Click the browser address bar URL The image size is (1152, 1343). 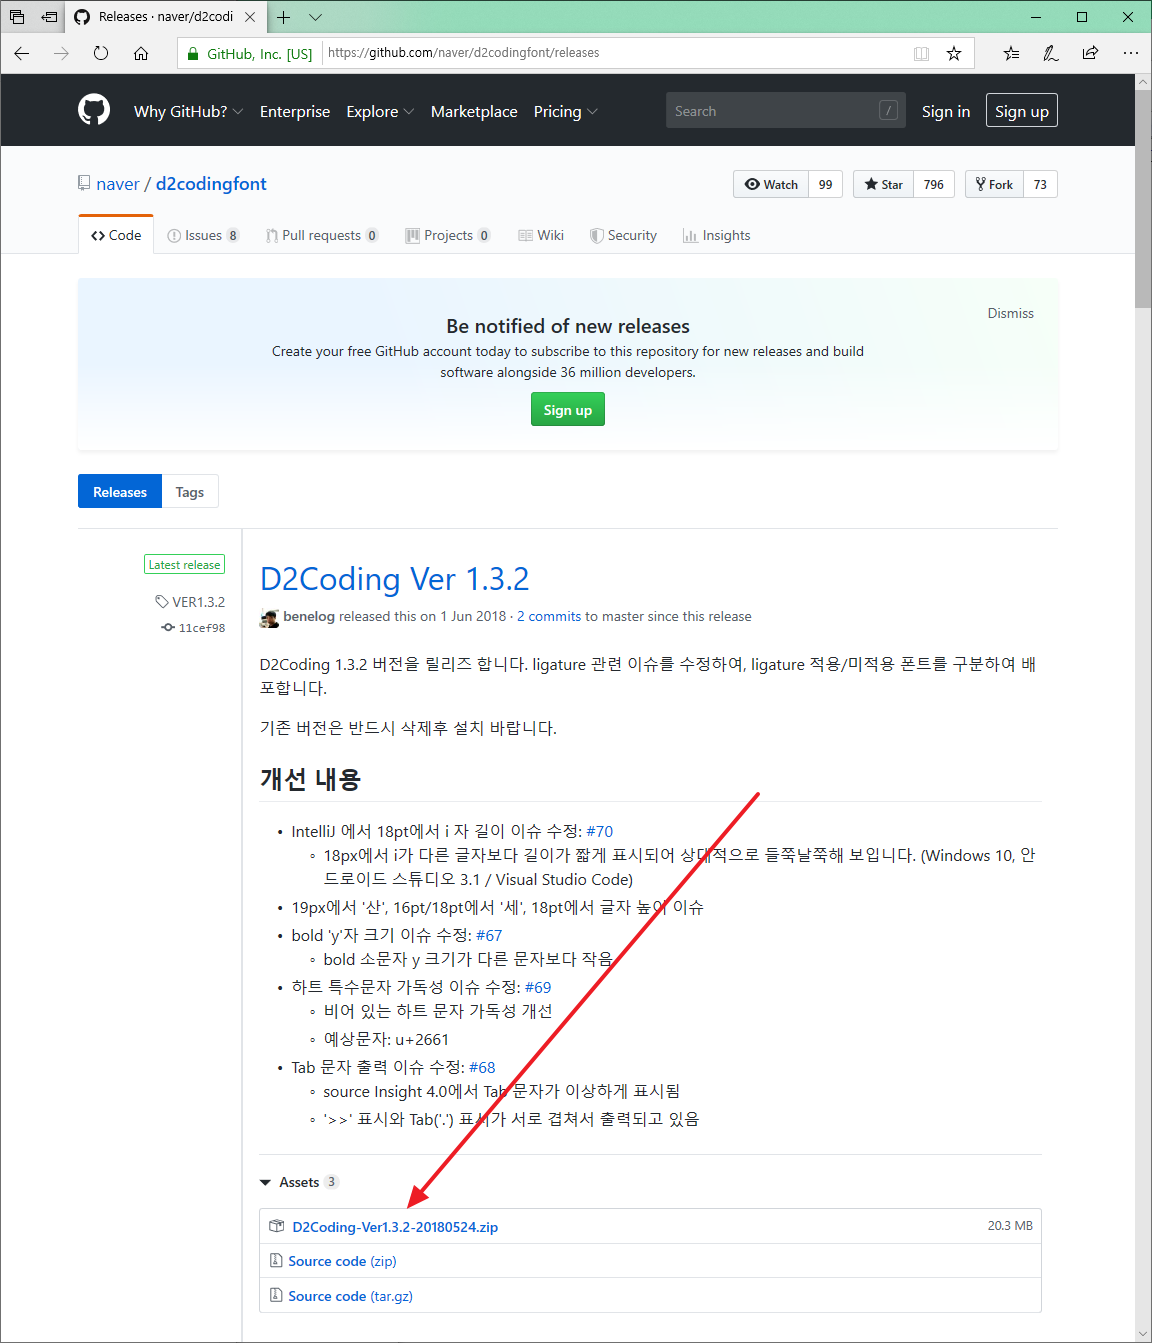click(464, 53)
